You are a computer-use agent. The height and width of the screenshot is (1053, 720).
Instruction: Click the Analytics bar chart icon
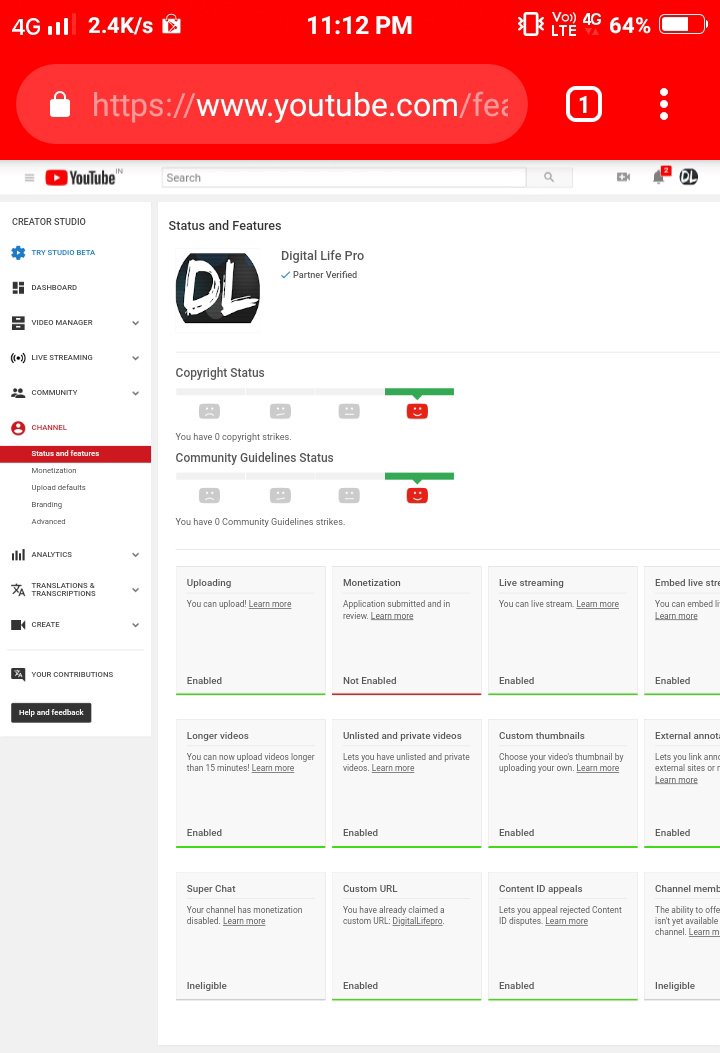point(18,555)
